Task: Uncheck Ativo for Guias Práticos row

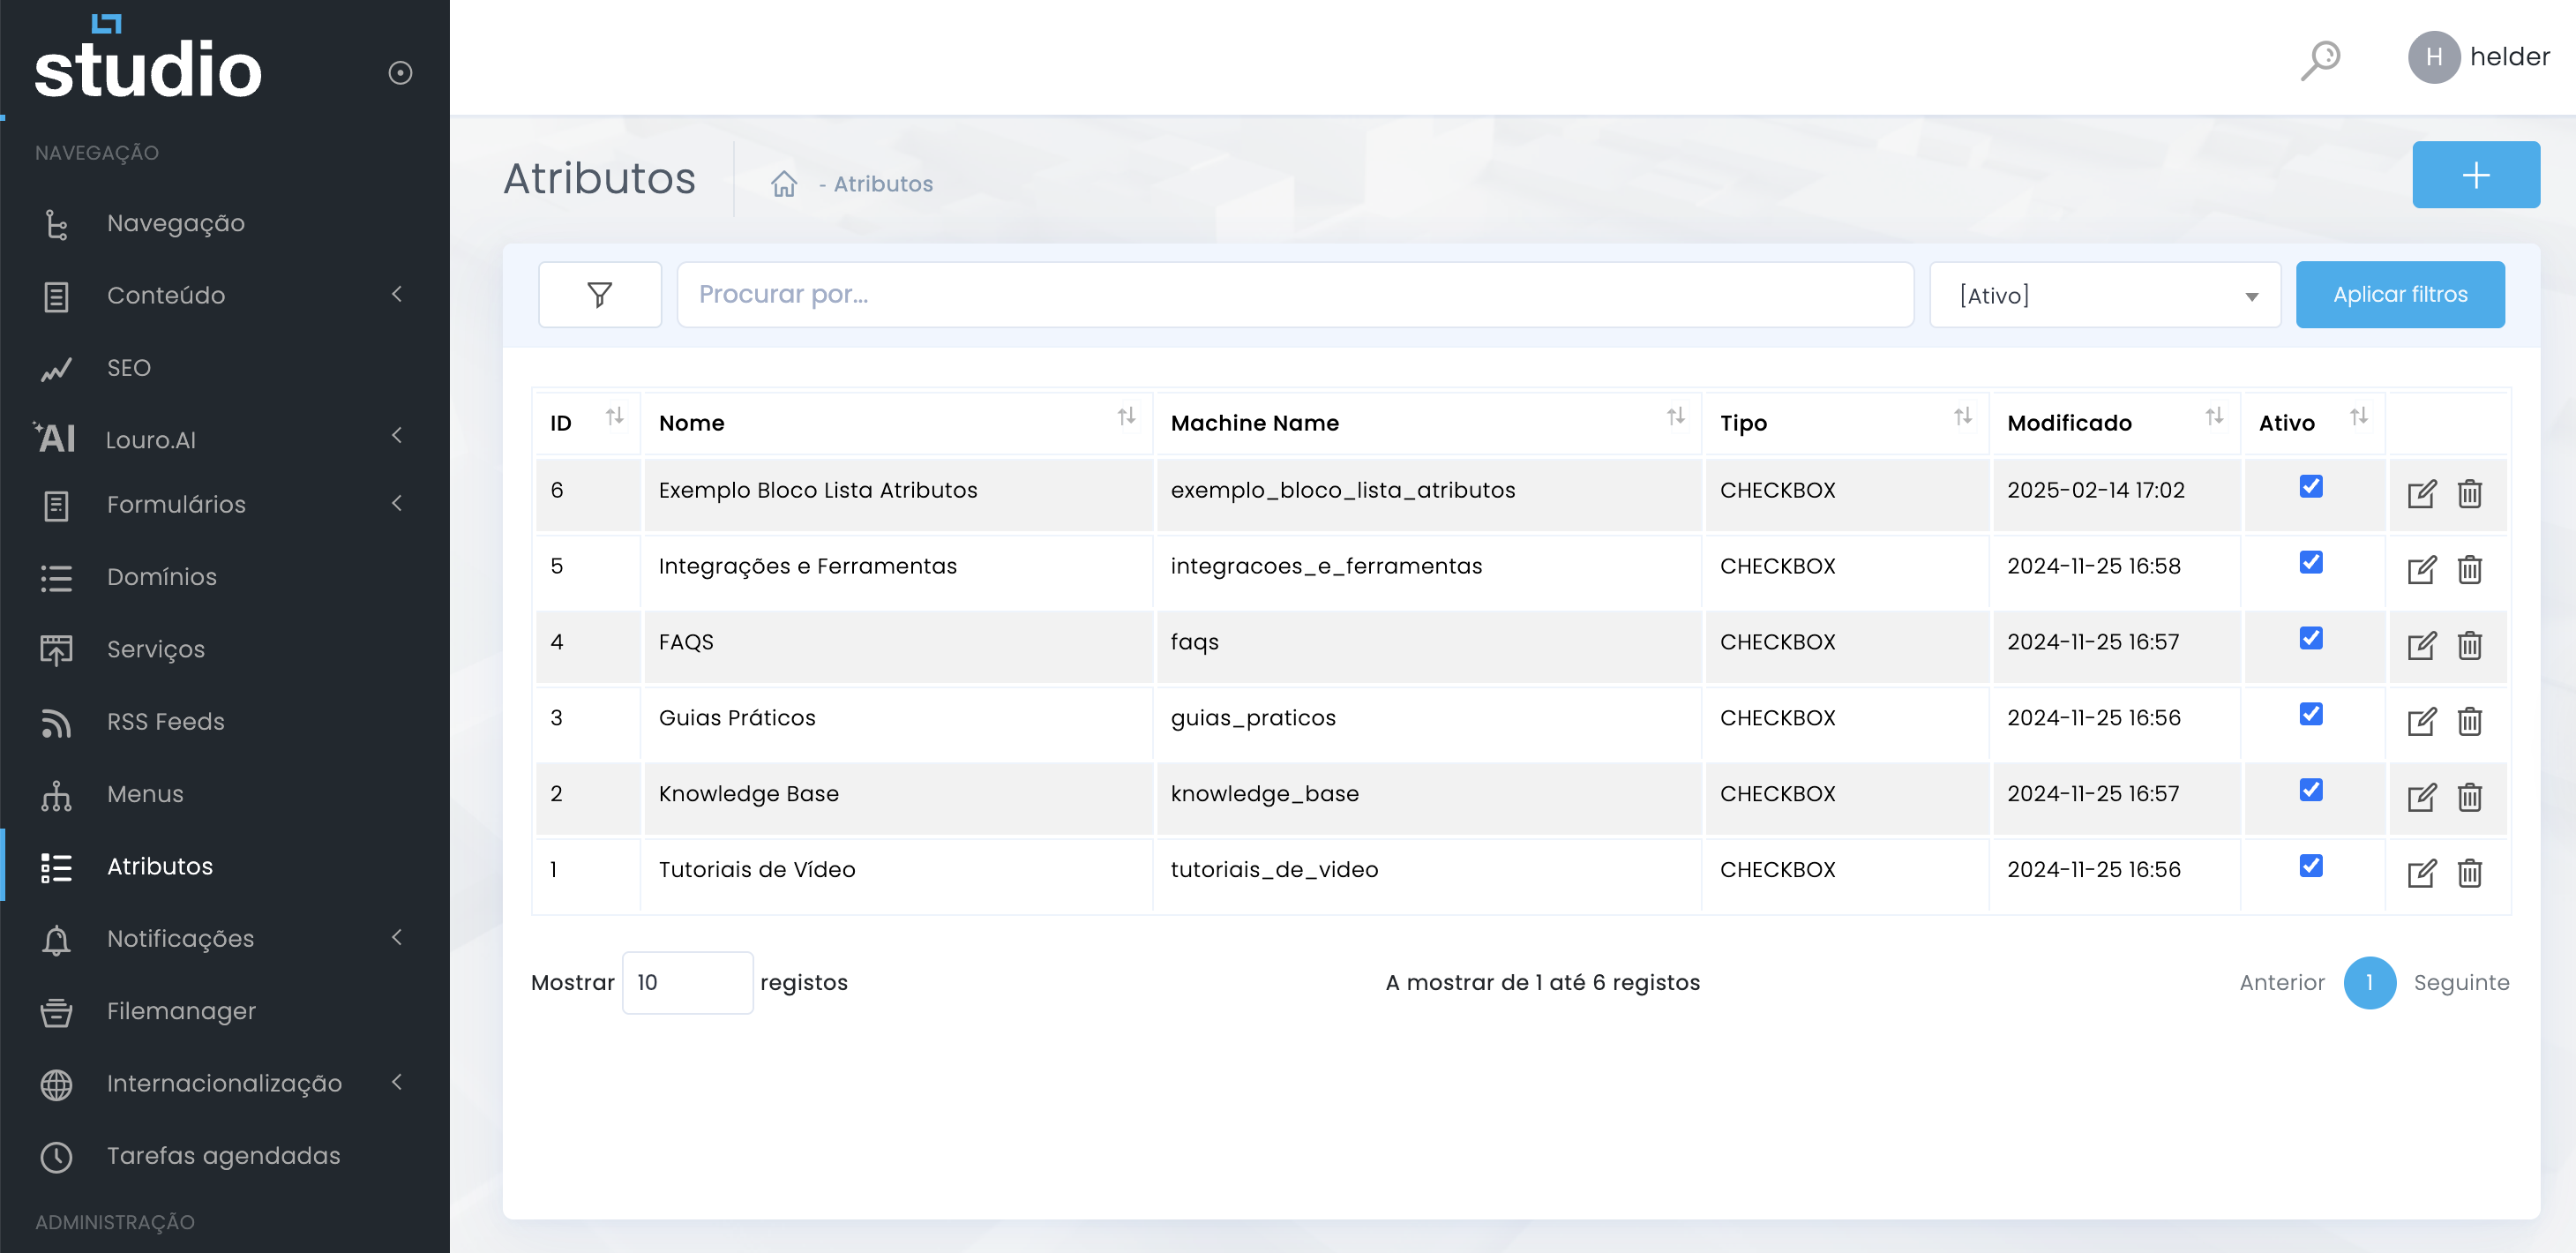Action: coord(2310,715)
